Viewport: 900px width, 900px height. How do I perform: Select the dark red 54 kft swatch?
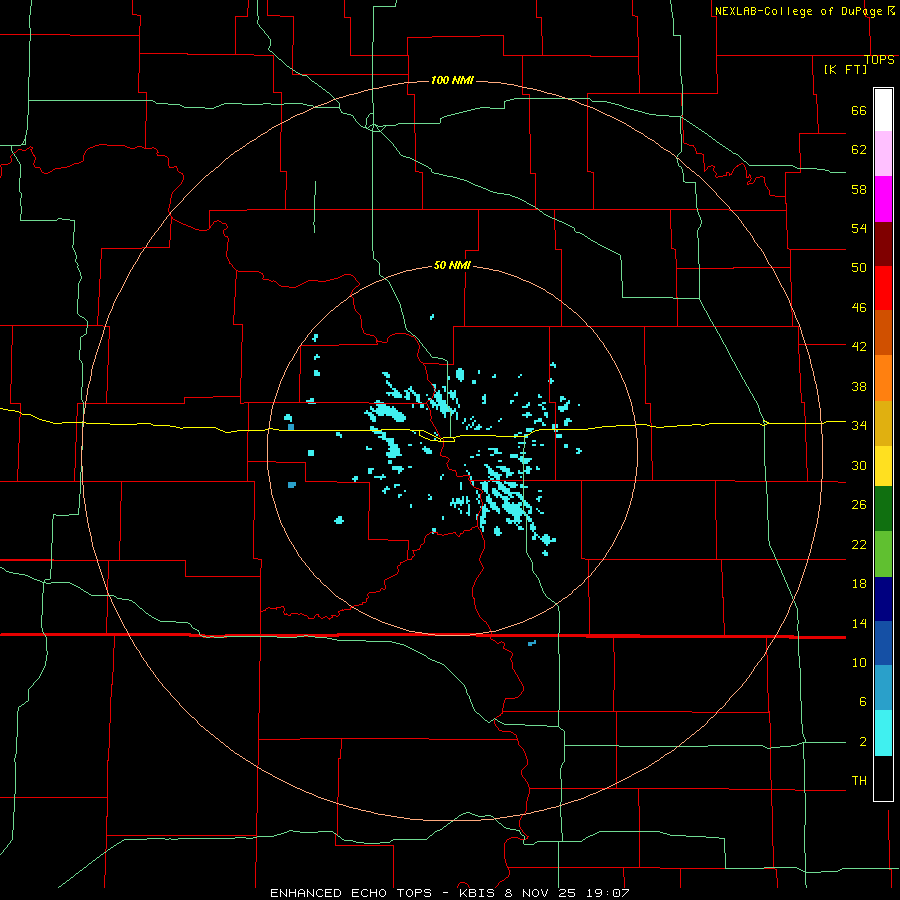coord(883,244)
